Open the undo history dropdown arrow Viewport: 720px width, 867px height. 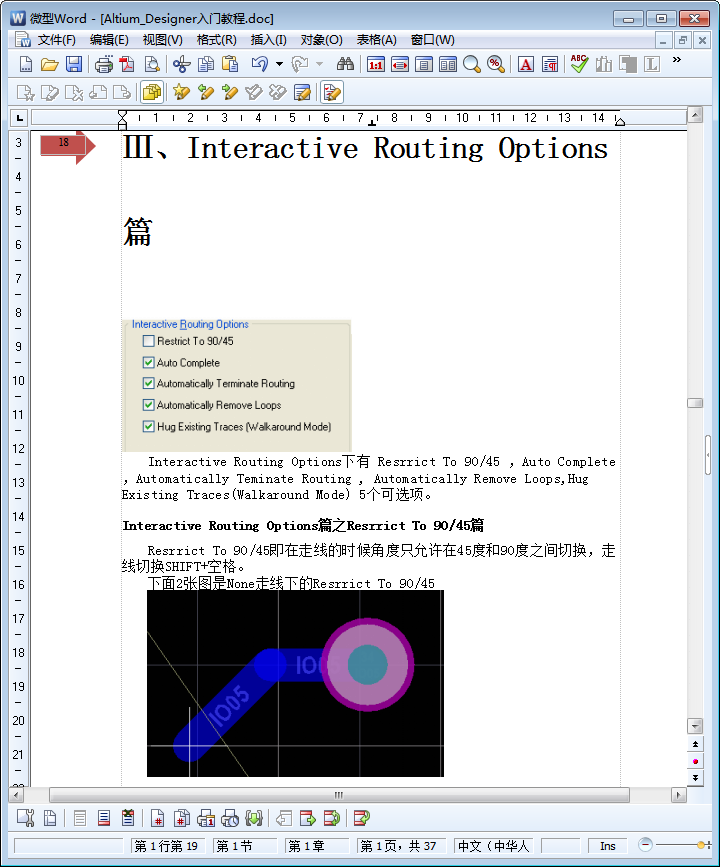pyautogui.click(x=279, y=64)
